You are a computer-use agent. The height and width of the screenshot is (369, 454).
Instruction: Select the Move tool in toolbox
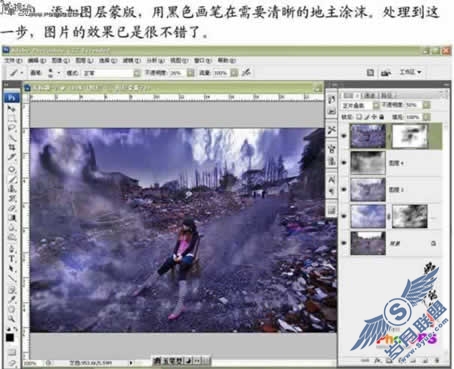[x=11, y=109]
